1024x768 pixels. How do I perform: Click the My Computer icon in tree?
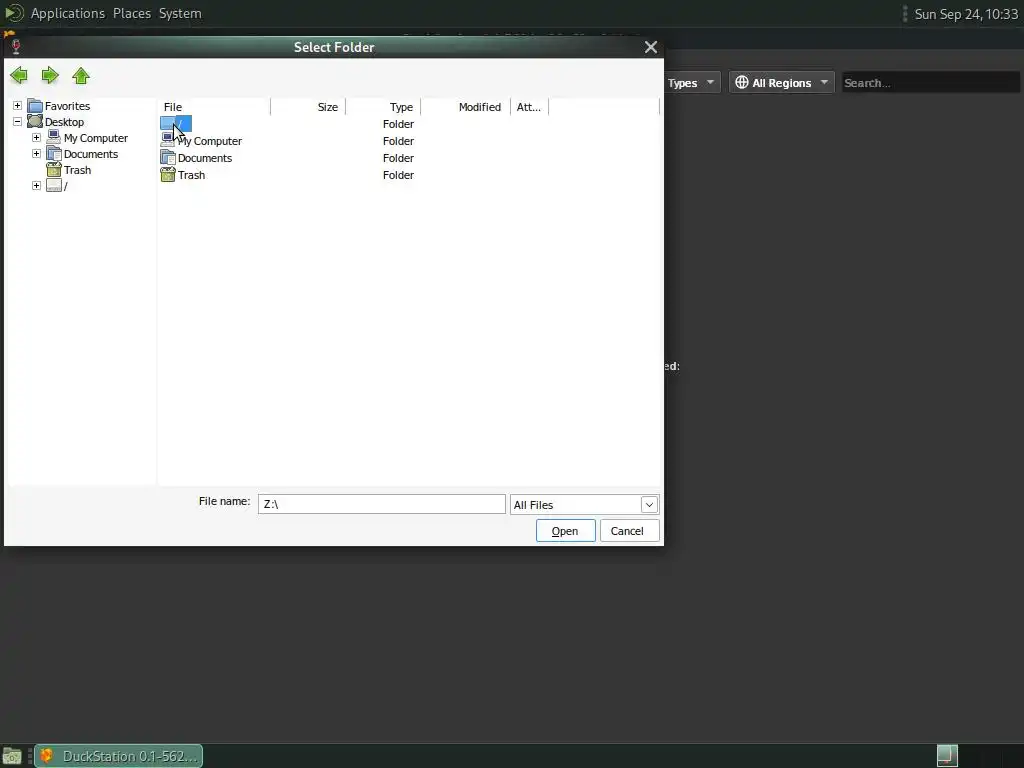click(x=54, y=138)
